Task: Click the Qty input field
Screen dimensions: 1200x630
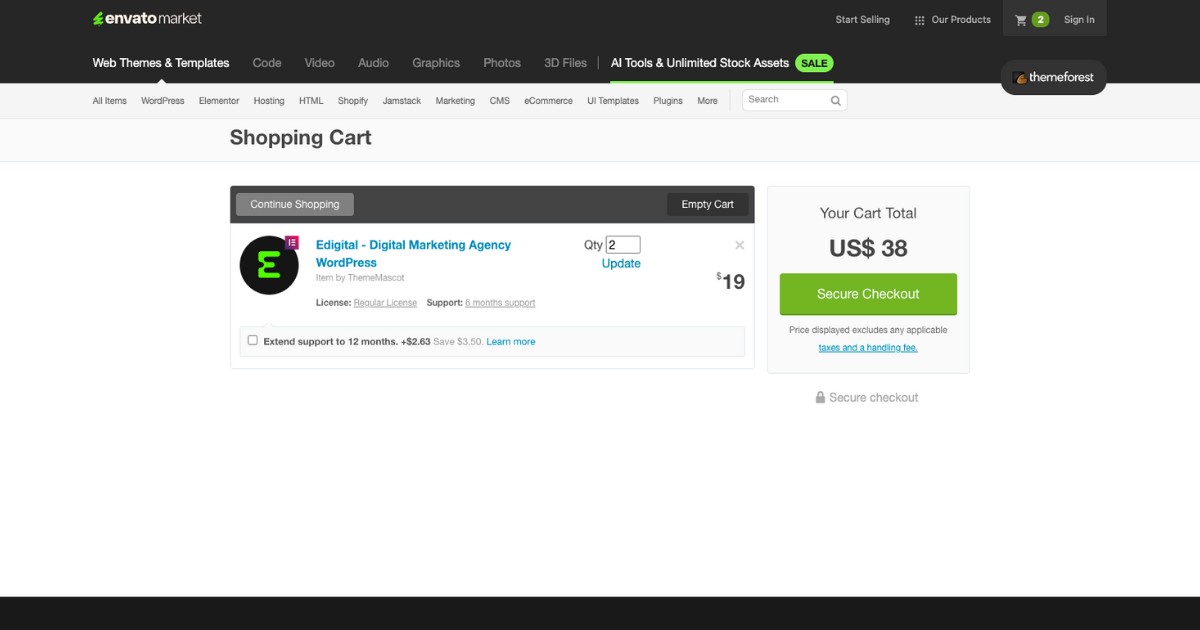Action: tap(623, 245)
